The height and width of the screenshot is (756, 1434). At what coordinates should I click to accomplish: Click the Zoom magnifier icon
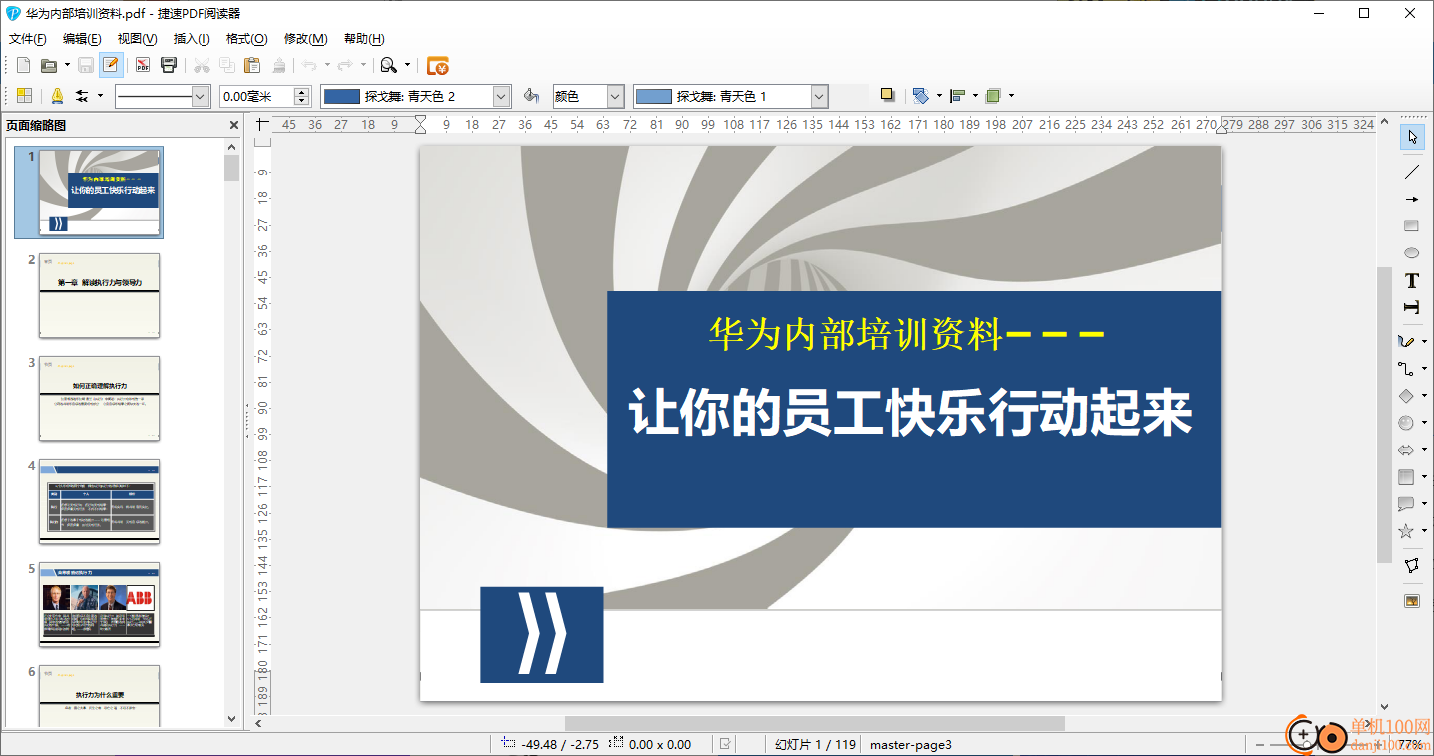tap(389, 66)
